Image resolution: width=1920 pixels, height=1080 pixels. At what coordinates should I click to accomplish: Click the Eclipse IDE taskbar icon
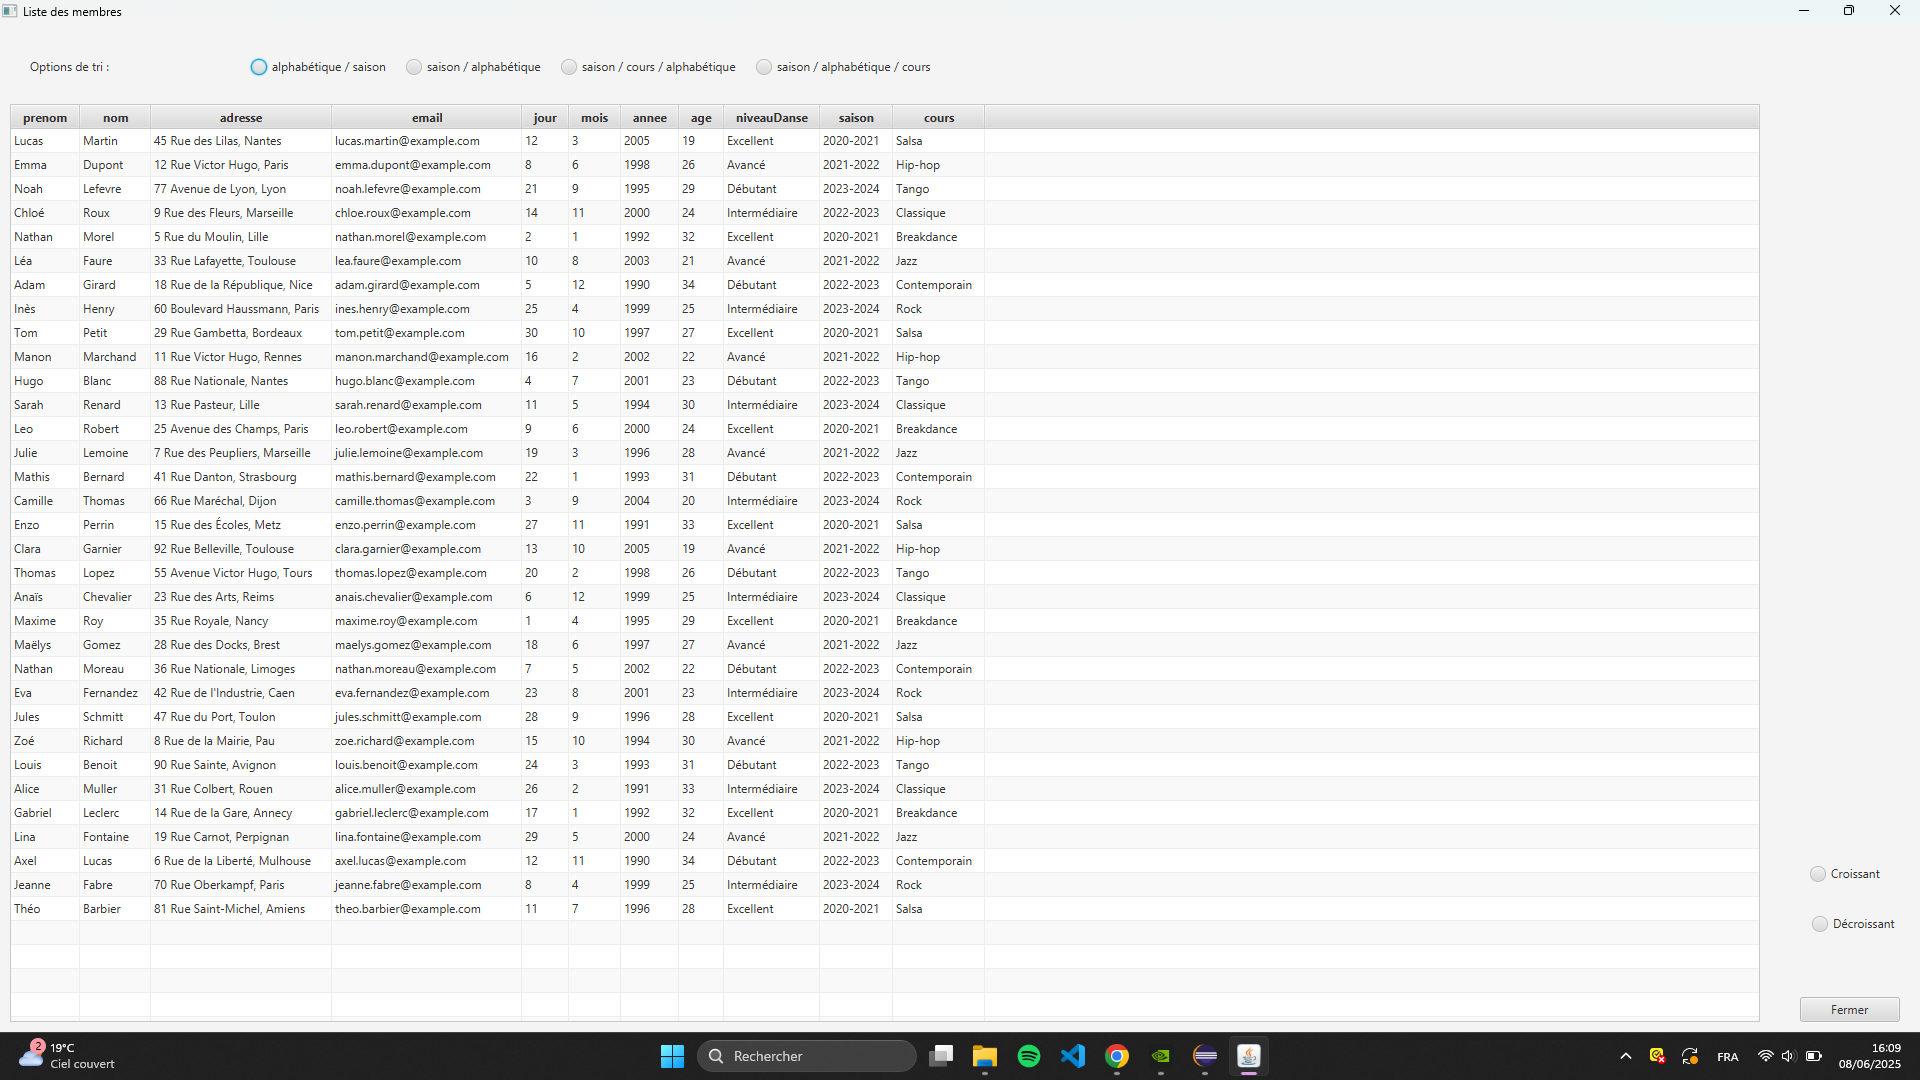click(1205, 1056)
